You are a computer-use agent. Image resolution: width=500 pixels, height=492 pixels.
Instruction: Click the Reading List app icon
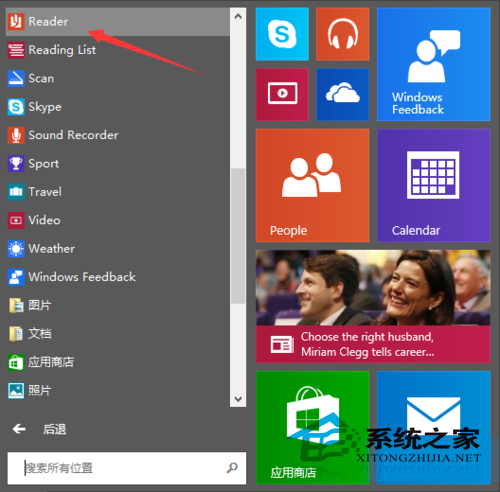point(16,50)
